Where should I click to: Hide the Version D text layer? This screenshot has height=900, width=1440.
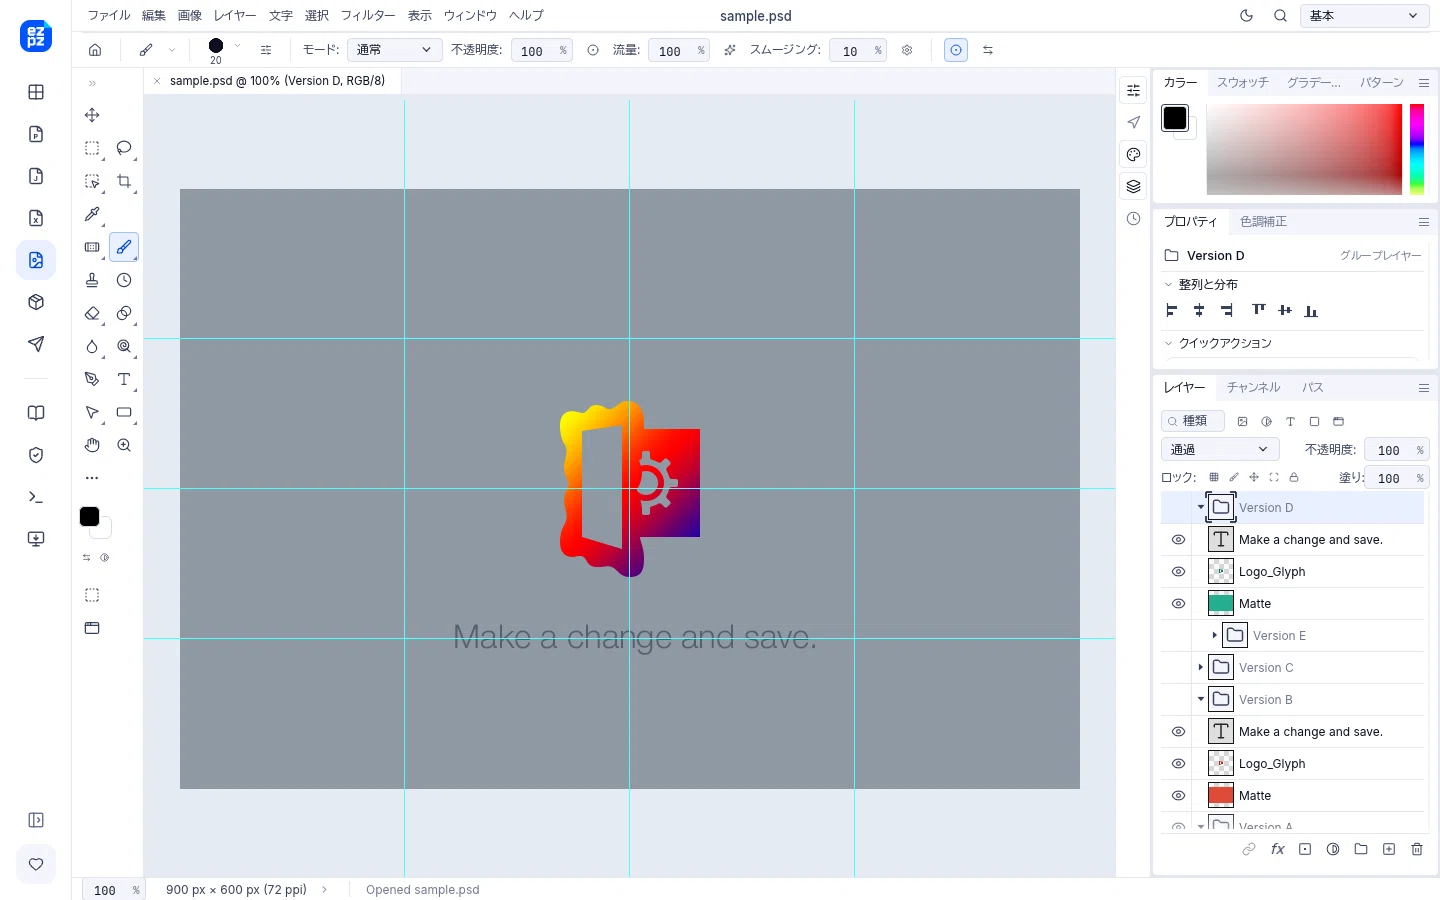[x=1178, y=539]
